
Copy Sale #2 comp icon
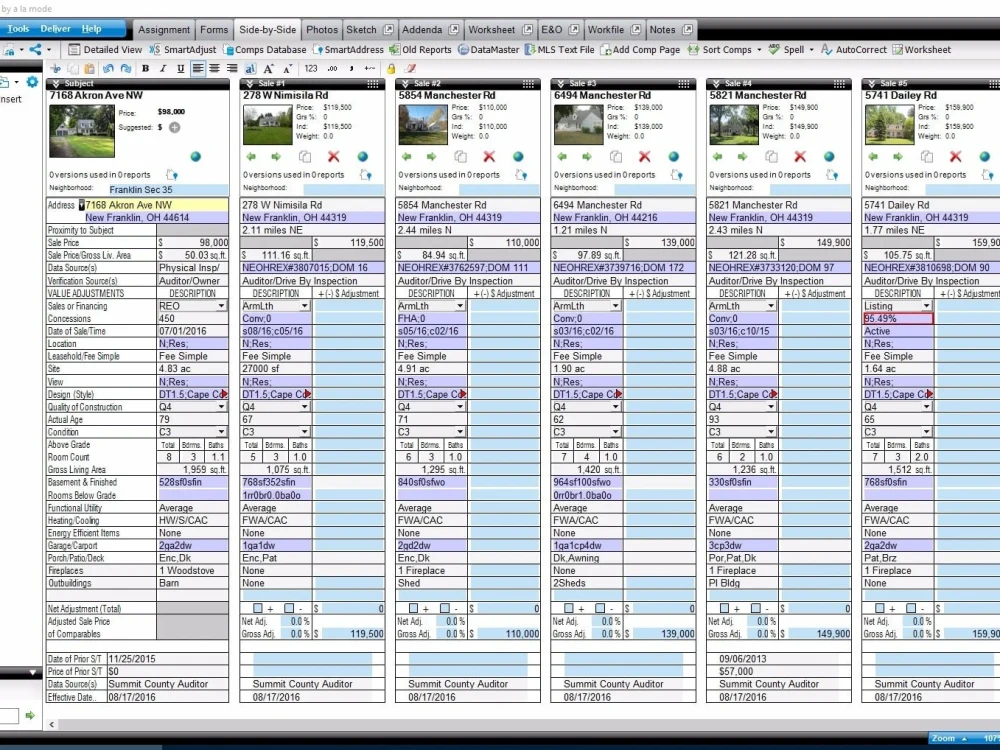(460, 156)
